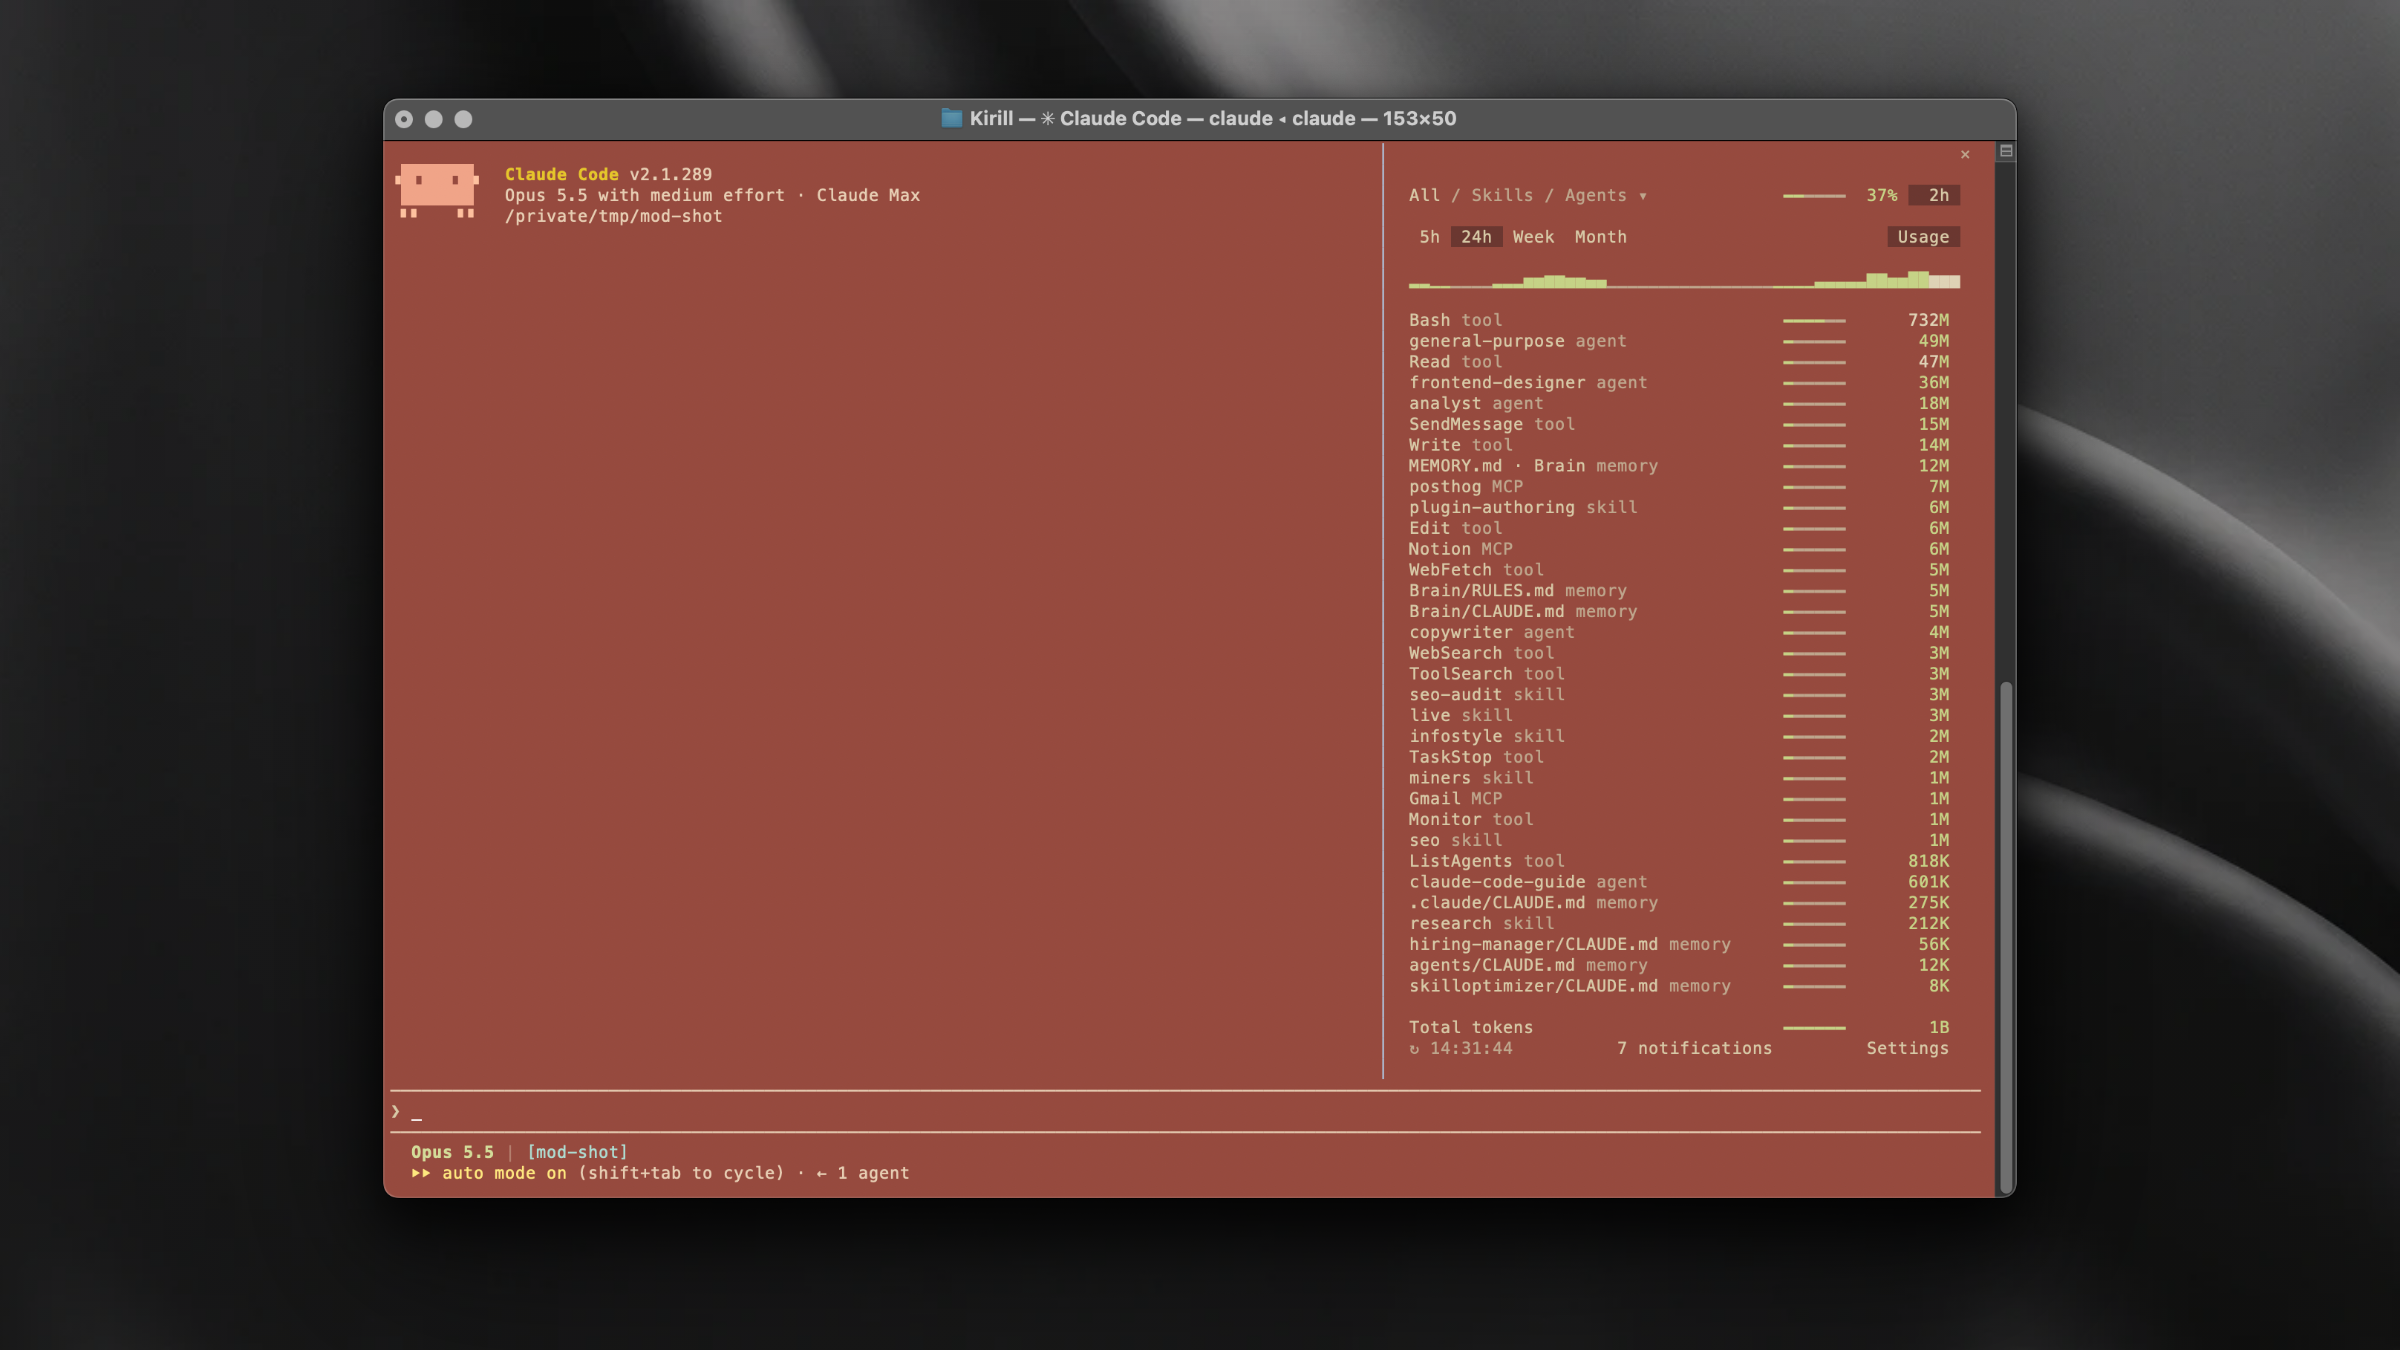
Task: Select the copywriter agent row
Action: [x=1679, y=632]
